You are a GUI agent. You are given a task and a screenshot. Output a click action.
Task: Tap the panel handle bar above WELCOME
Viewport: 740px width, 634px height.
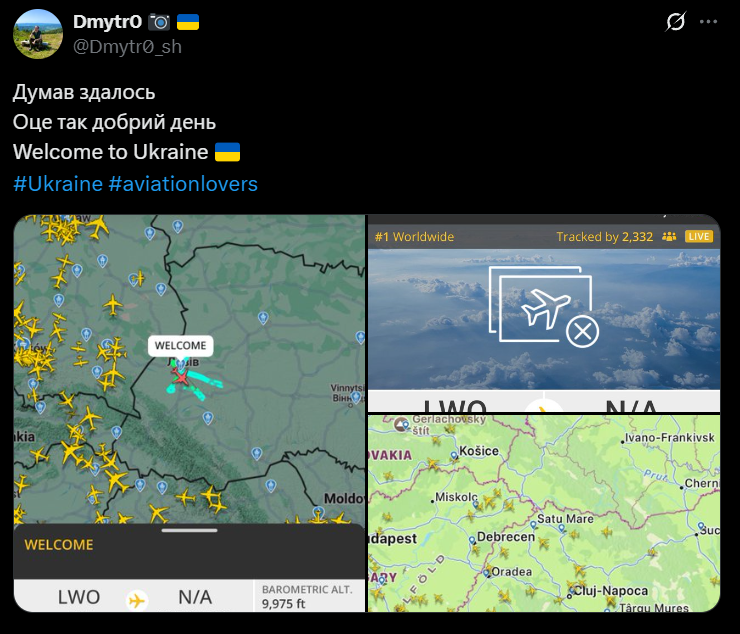(x=189, y=530)
